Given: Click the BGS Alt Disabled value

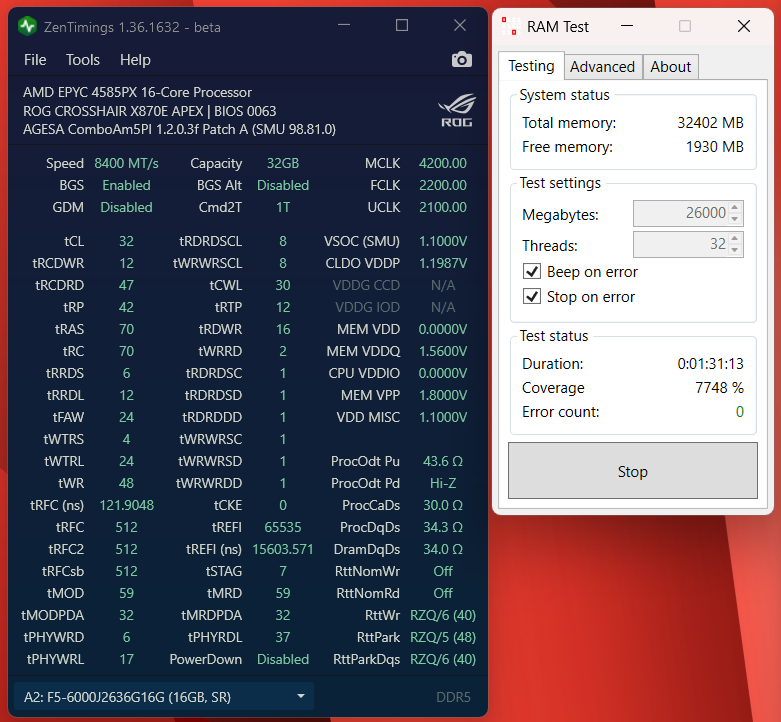Looking at the screenshot, I should (x=283, y=185).
